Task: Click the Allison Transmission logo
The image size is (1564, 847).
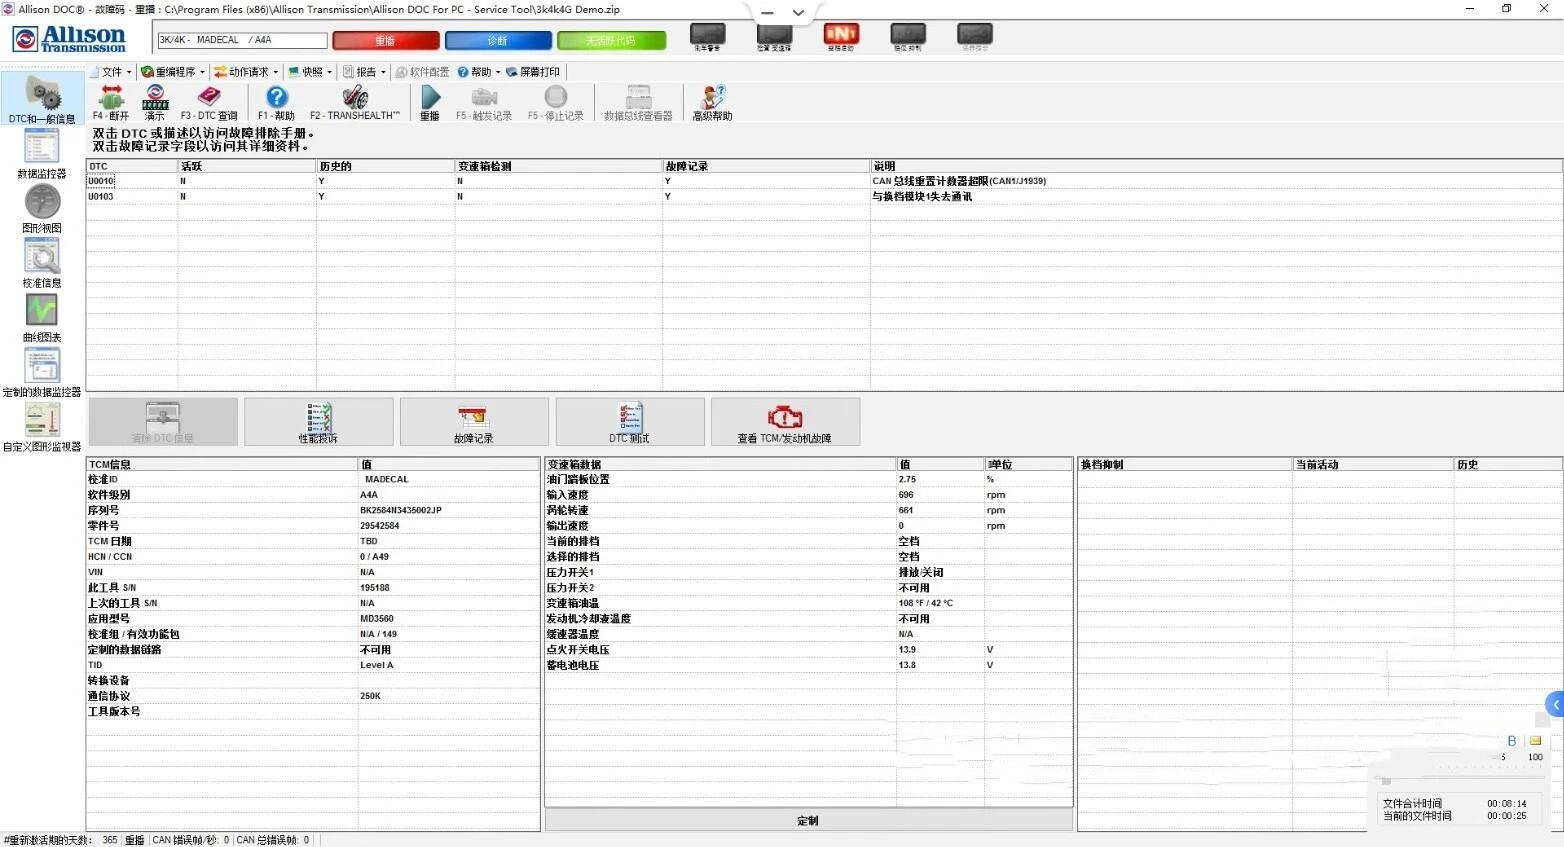Action: [x=70, y=39]
